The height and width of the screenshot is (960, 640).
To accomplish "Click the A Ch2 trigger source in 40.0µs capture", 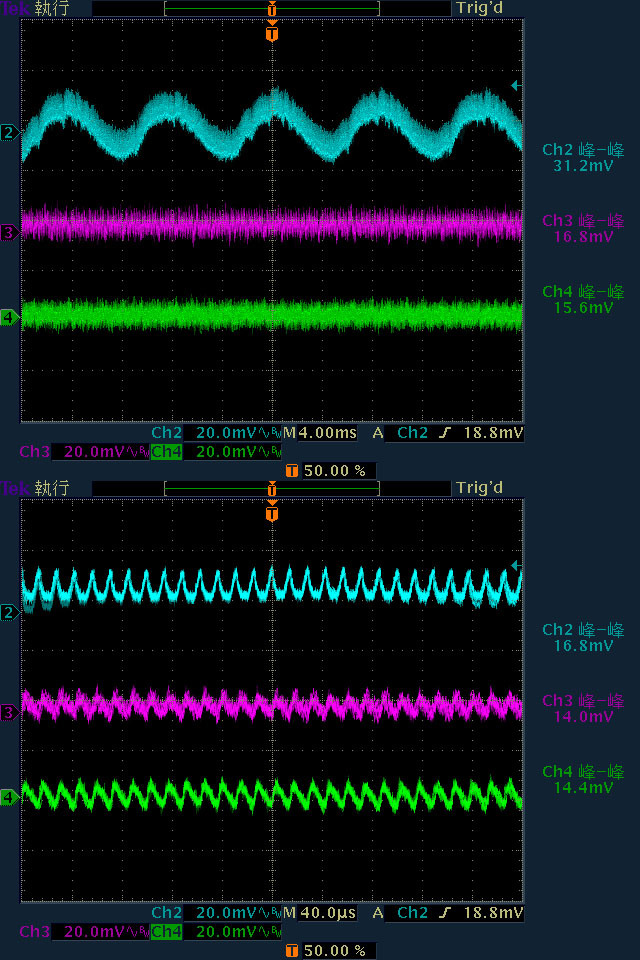I will pyautogui.click(x=401, y=913).
